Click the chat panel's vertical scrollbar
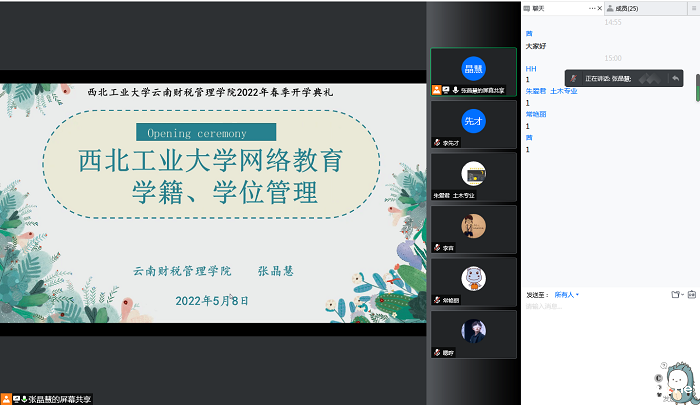 pos(698,88)
